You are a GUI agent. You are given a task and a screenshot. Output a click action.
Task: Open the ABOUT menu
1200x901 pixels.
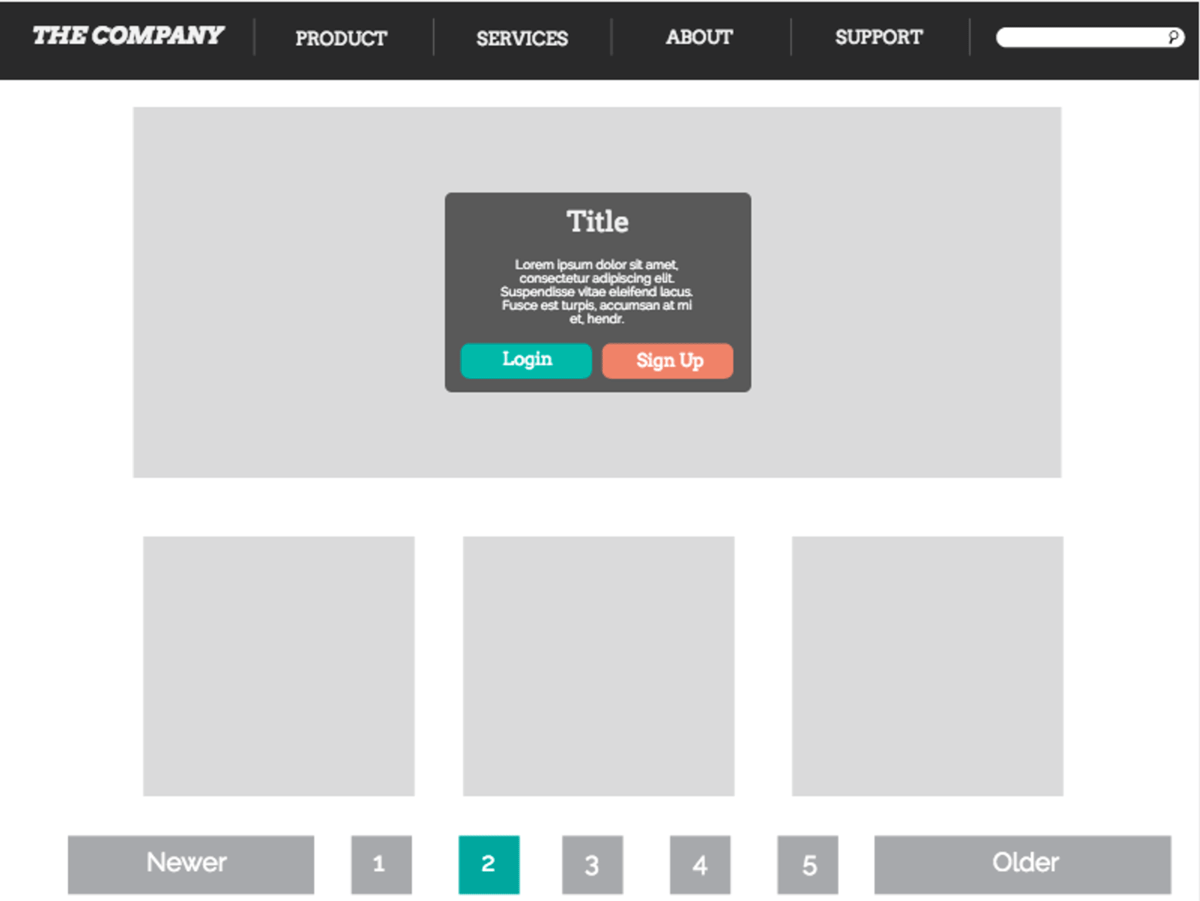pos(698,37)
